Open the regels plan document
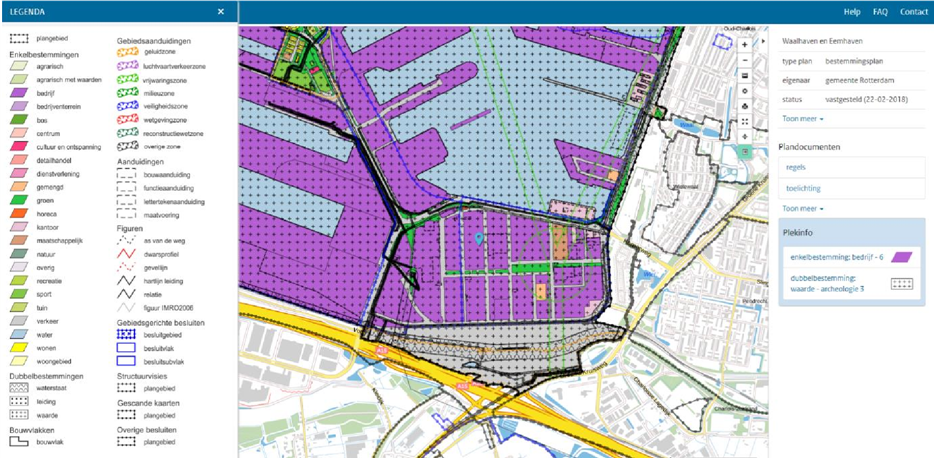 (797, 168)
